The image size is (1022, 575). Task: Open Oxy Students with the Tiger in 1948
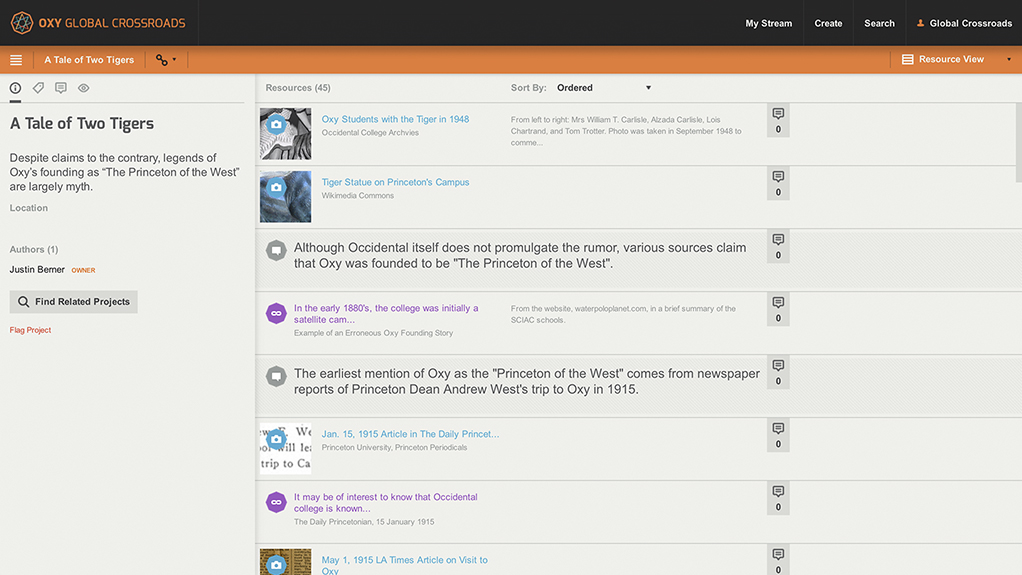(395, 119)
